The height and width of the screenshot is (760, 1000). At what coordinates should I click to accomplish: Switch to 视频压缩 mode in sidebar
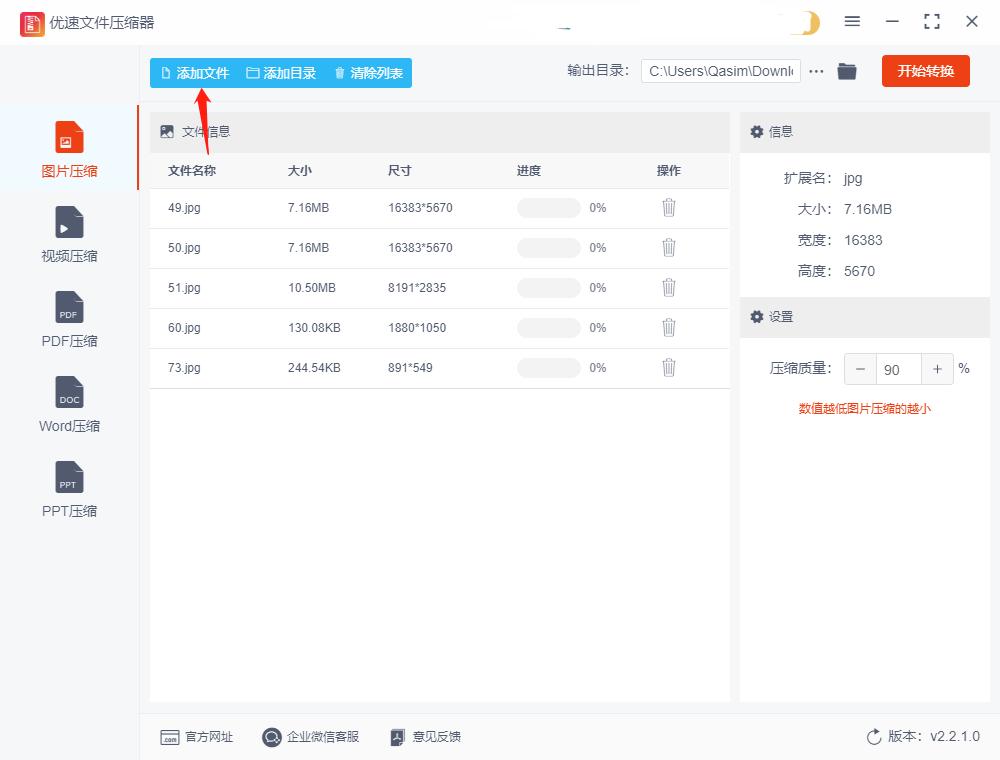click(x=68, y=233)
